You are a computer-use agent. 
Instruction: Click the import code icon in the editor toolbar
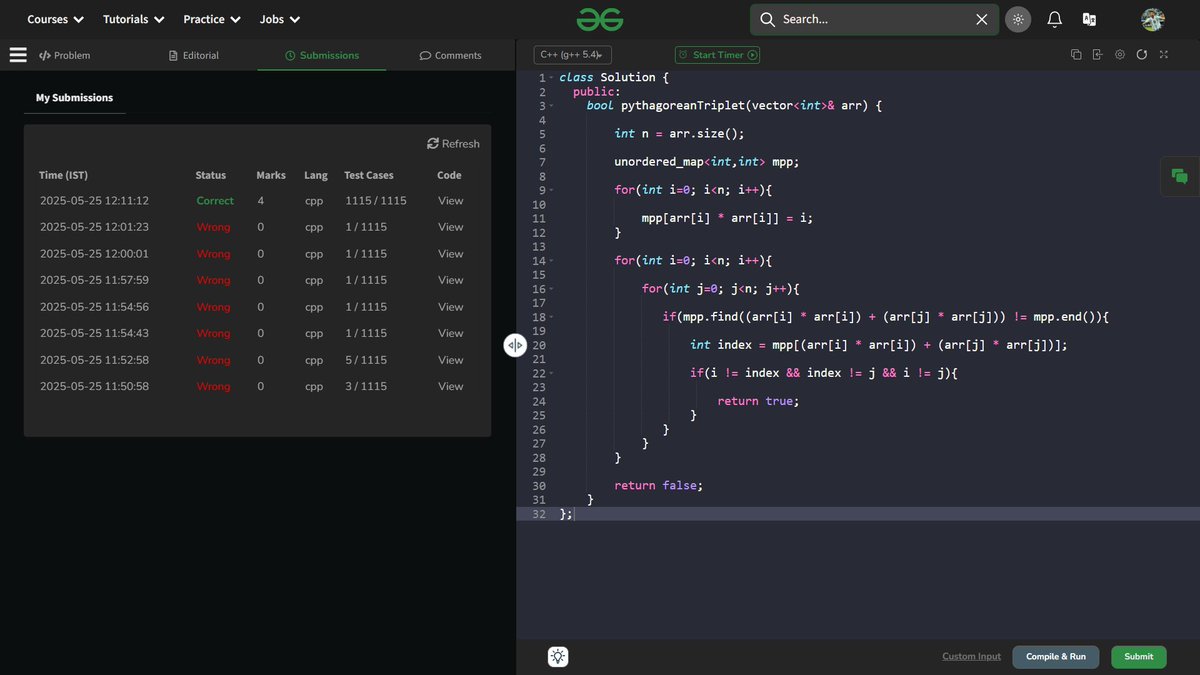point(1097,55)
